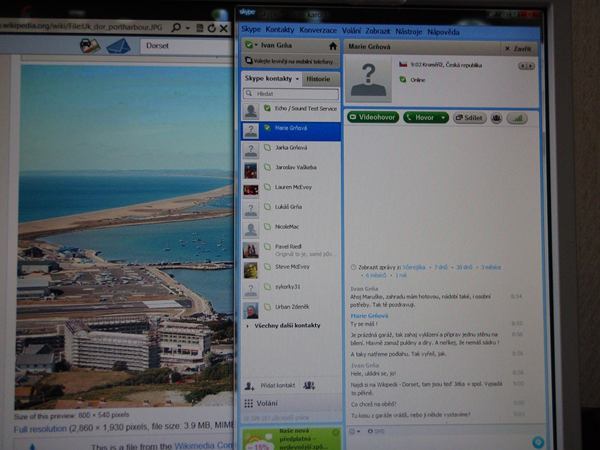This screenshot has height=450, width=600.
Task: Click the blue send message button
Action: click(538, 442)
